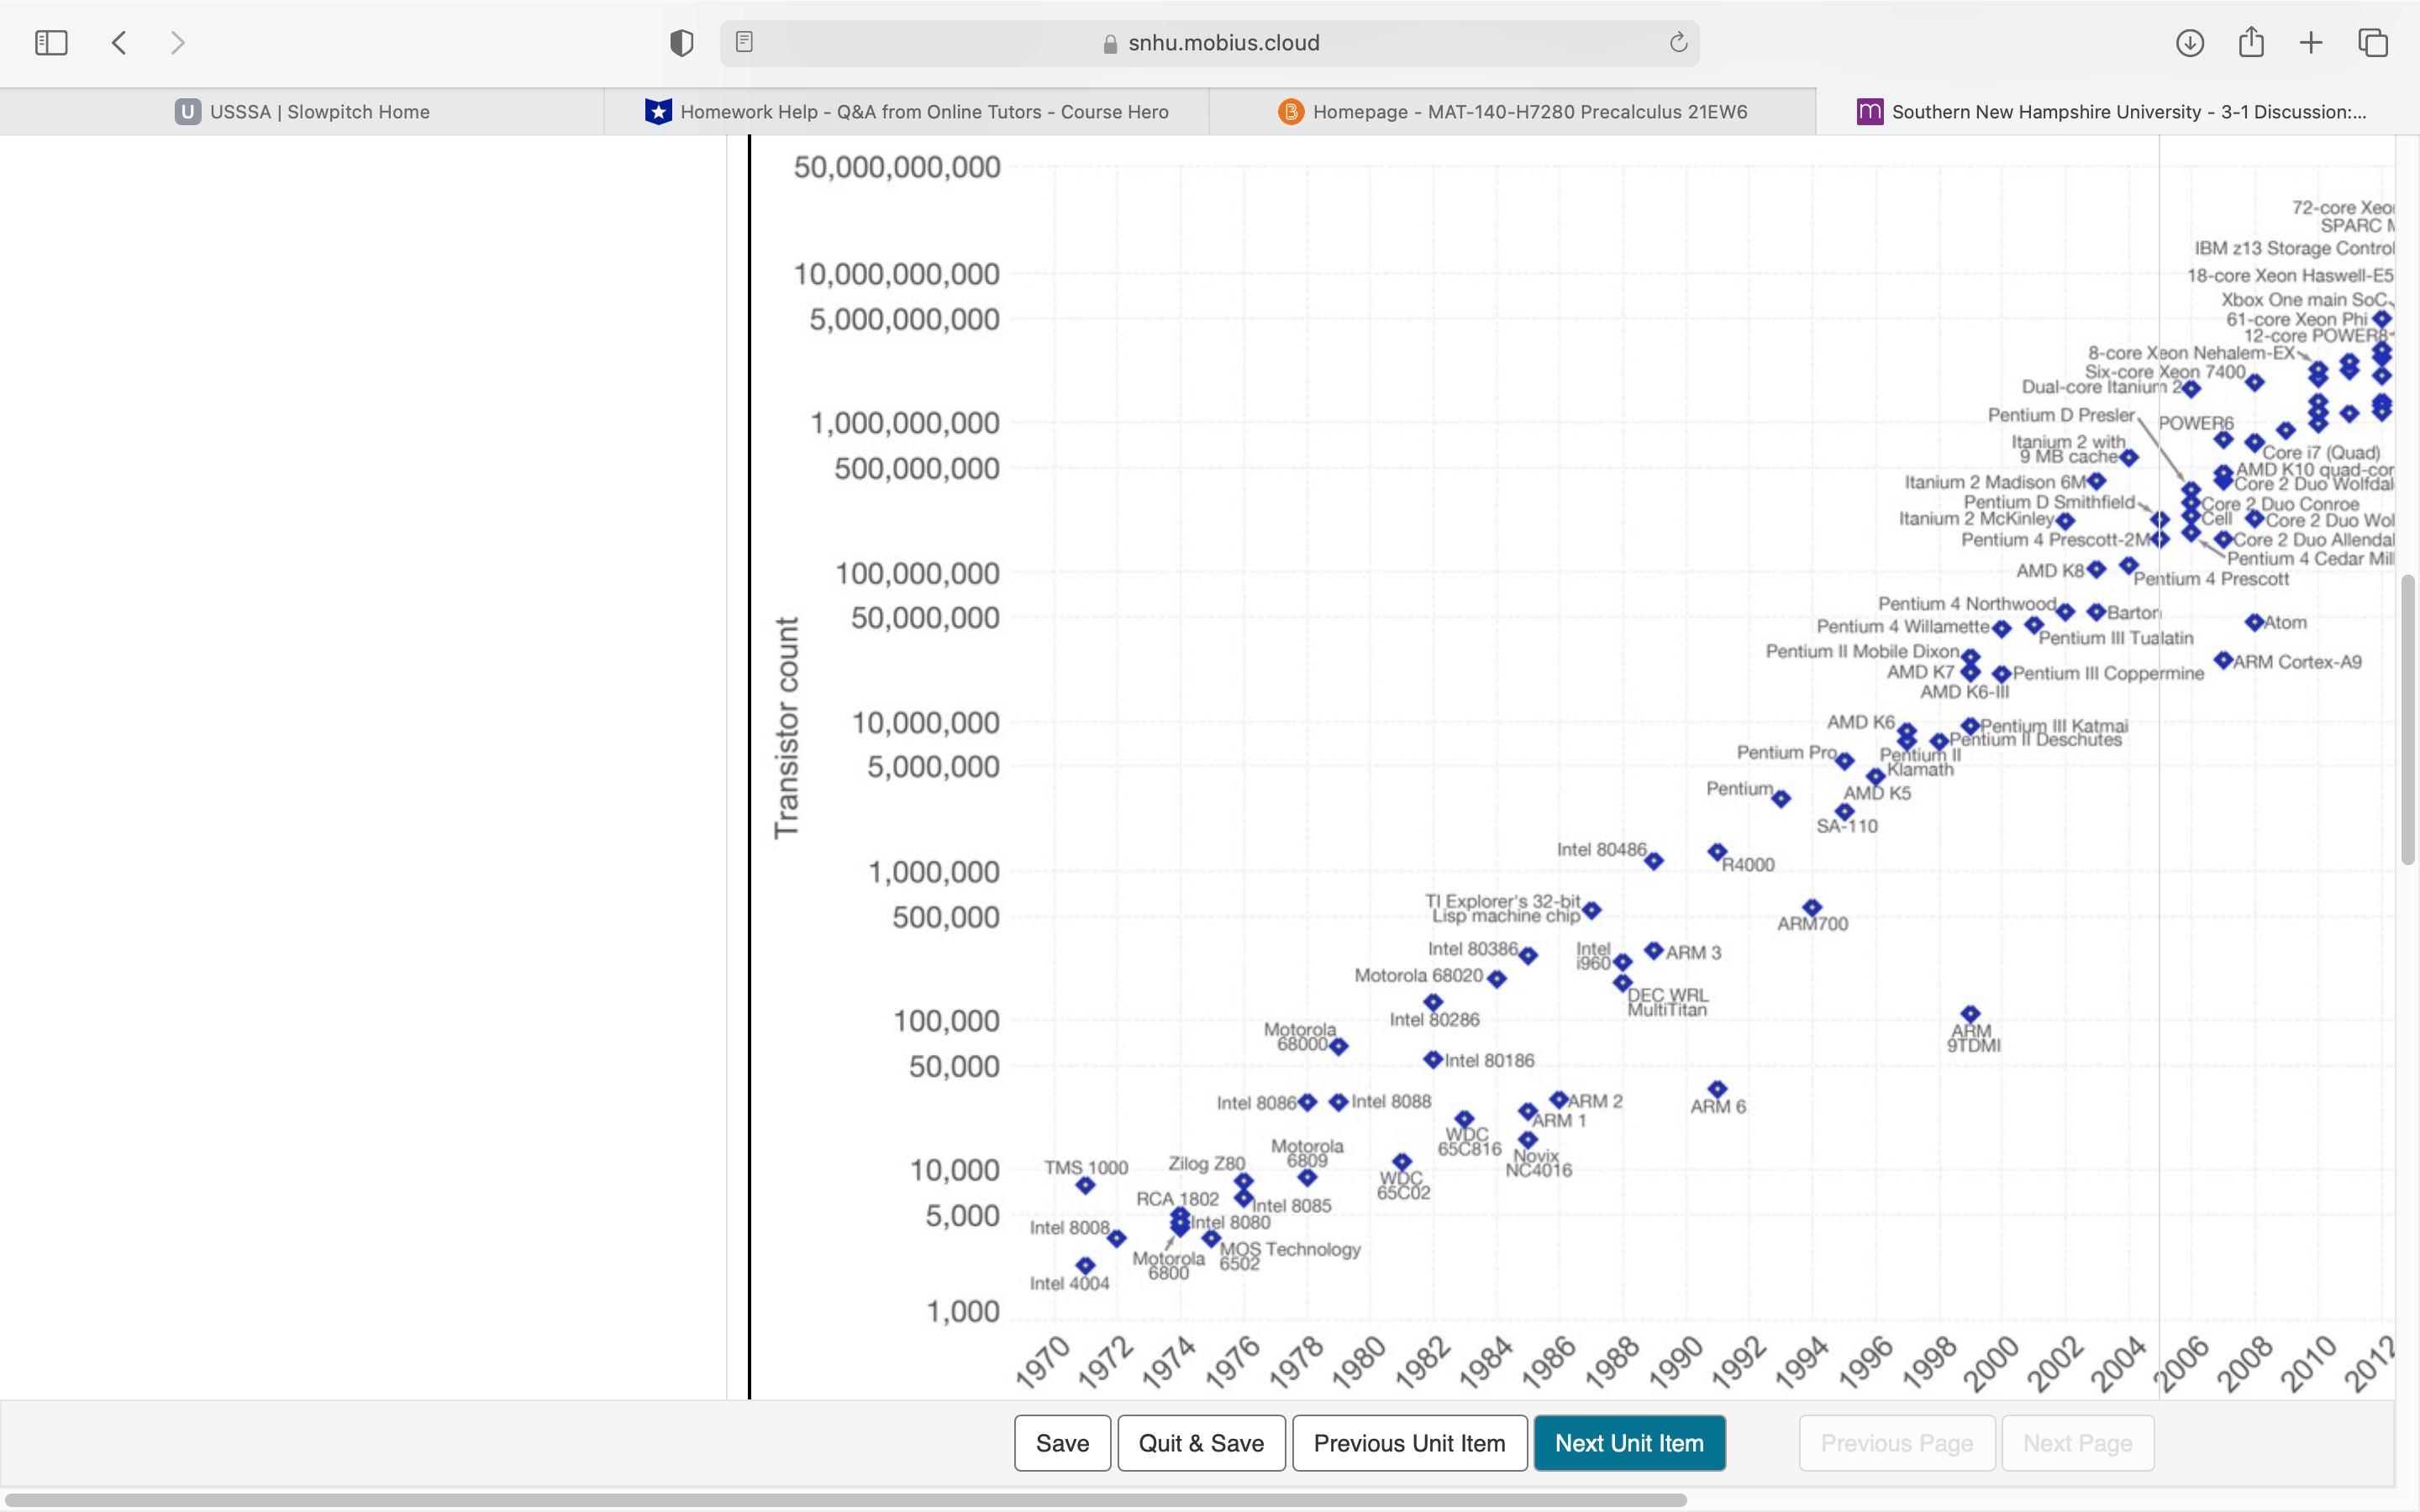
Task: Select Previous Unit Item
Action: point(1410,1443)
